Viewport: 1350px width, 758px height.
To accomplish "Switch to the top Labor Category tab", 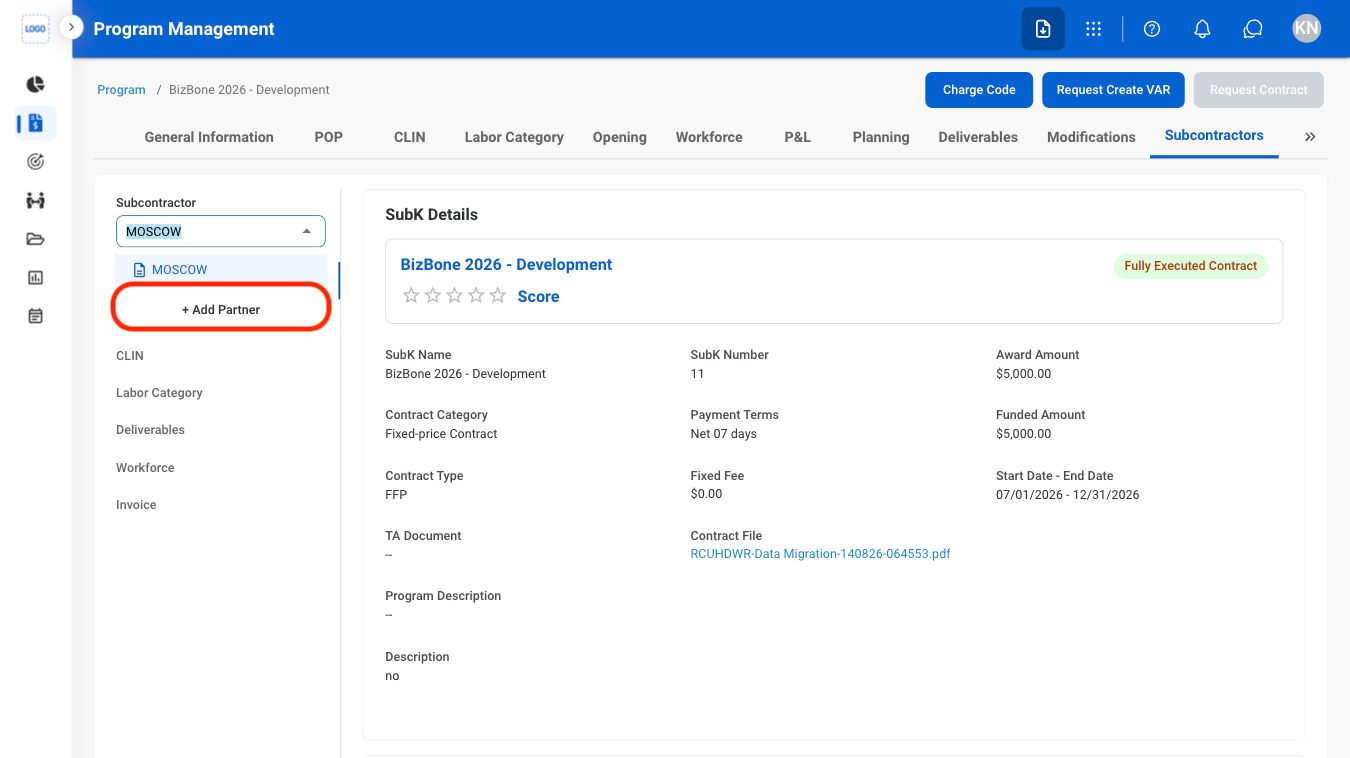I will [514, 137].
